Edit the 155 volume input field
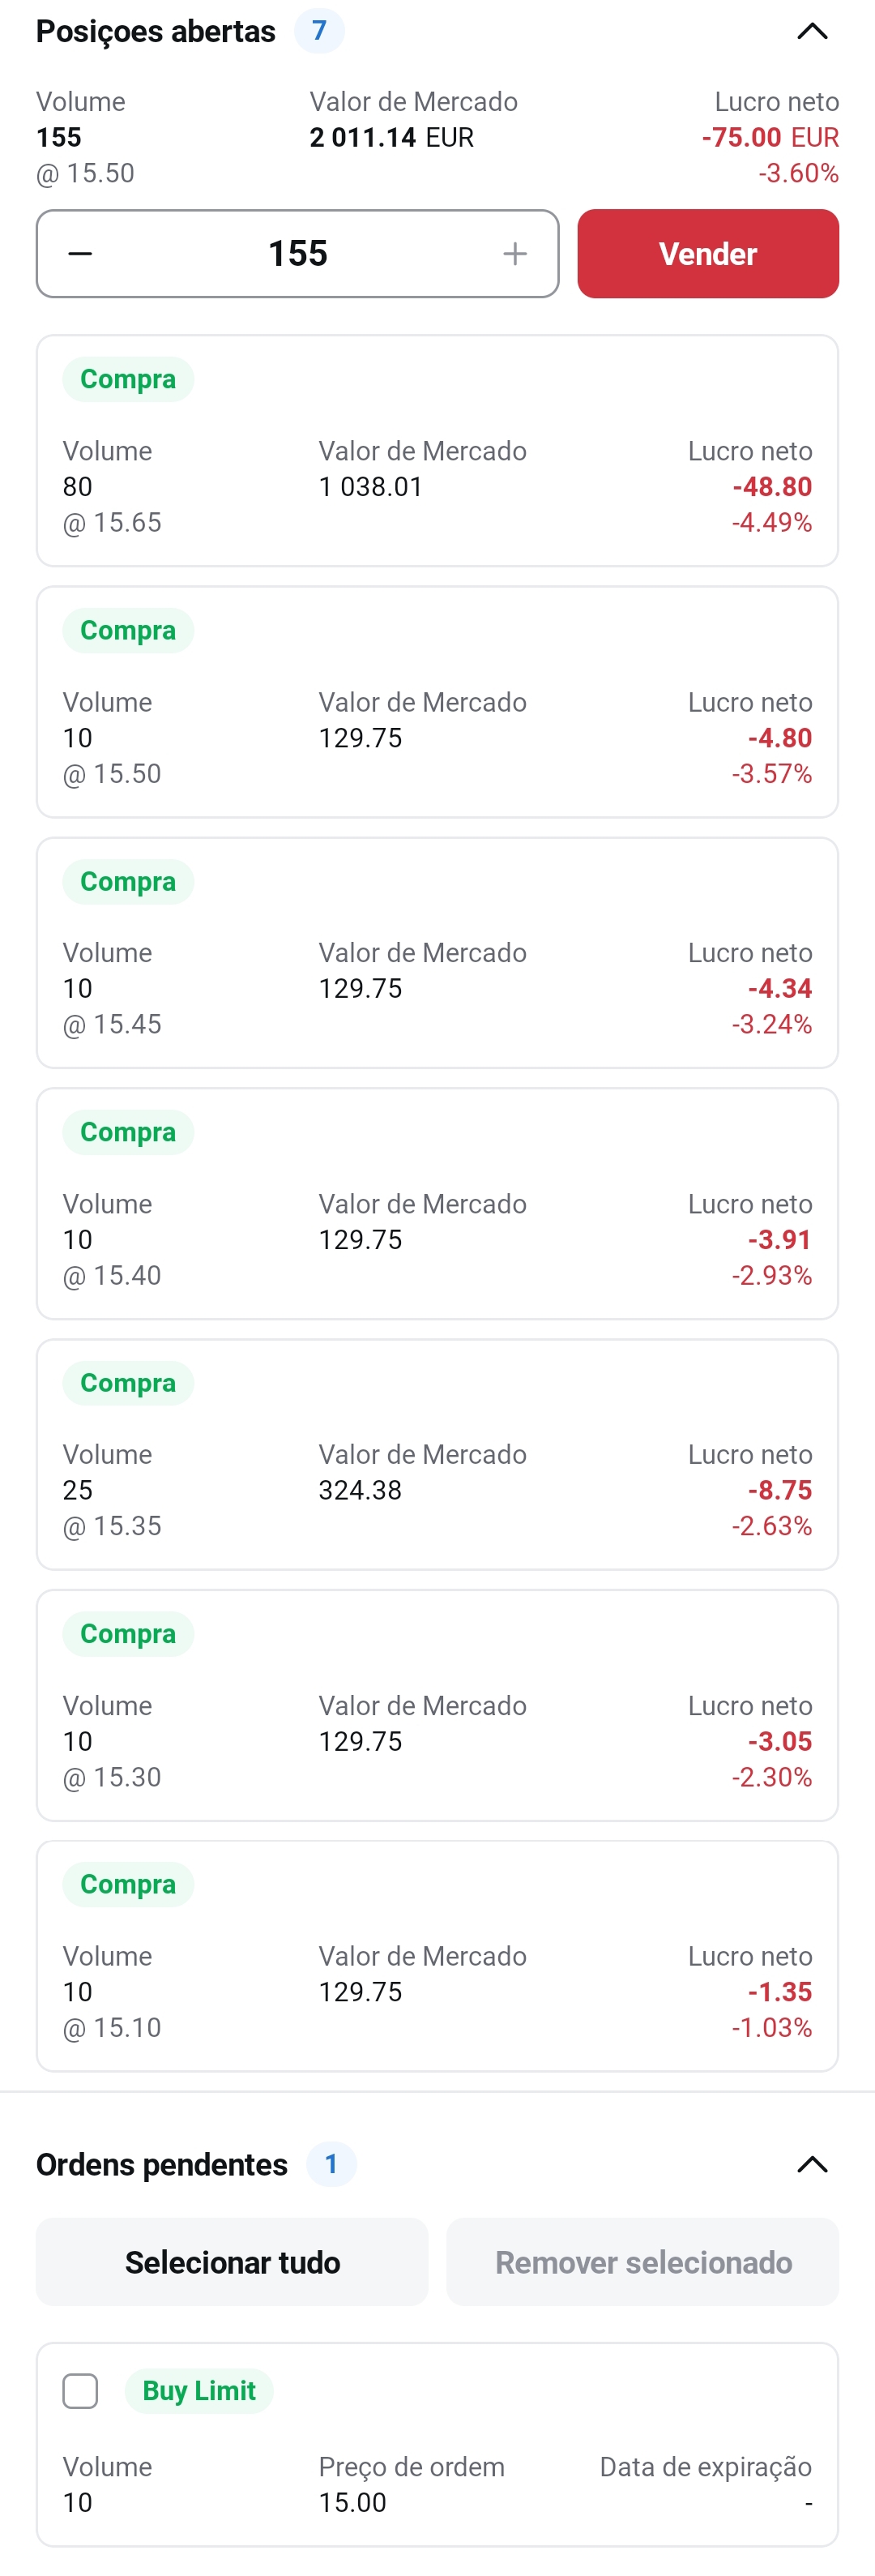 coord(297,254)
